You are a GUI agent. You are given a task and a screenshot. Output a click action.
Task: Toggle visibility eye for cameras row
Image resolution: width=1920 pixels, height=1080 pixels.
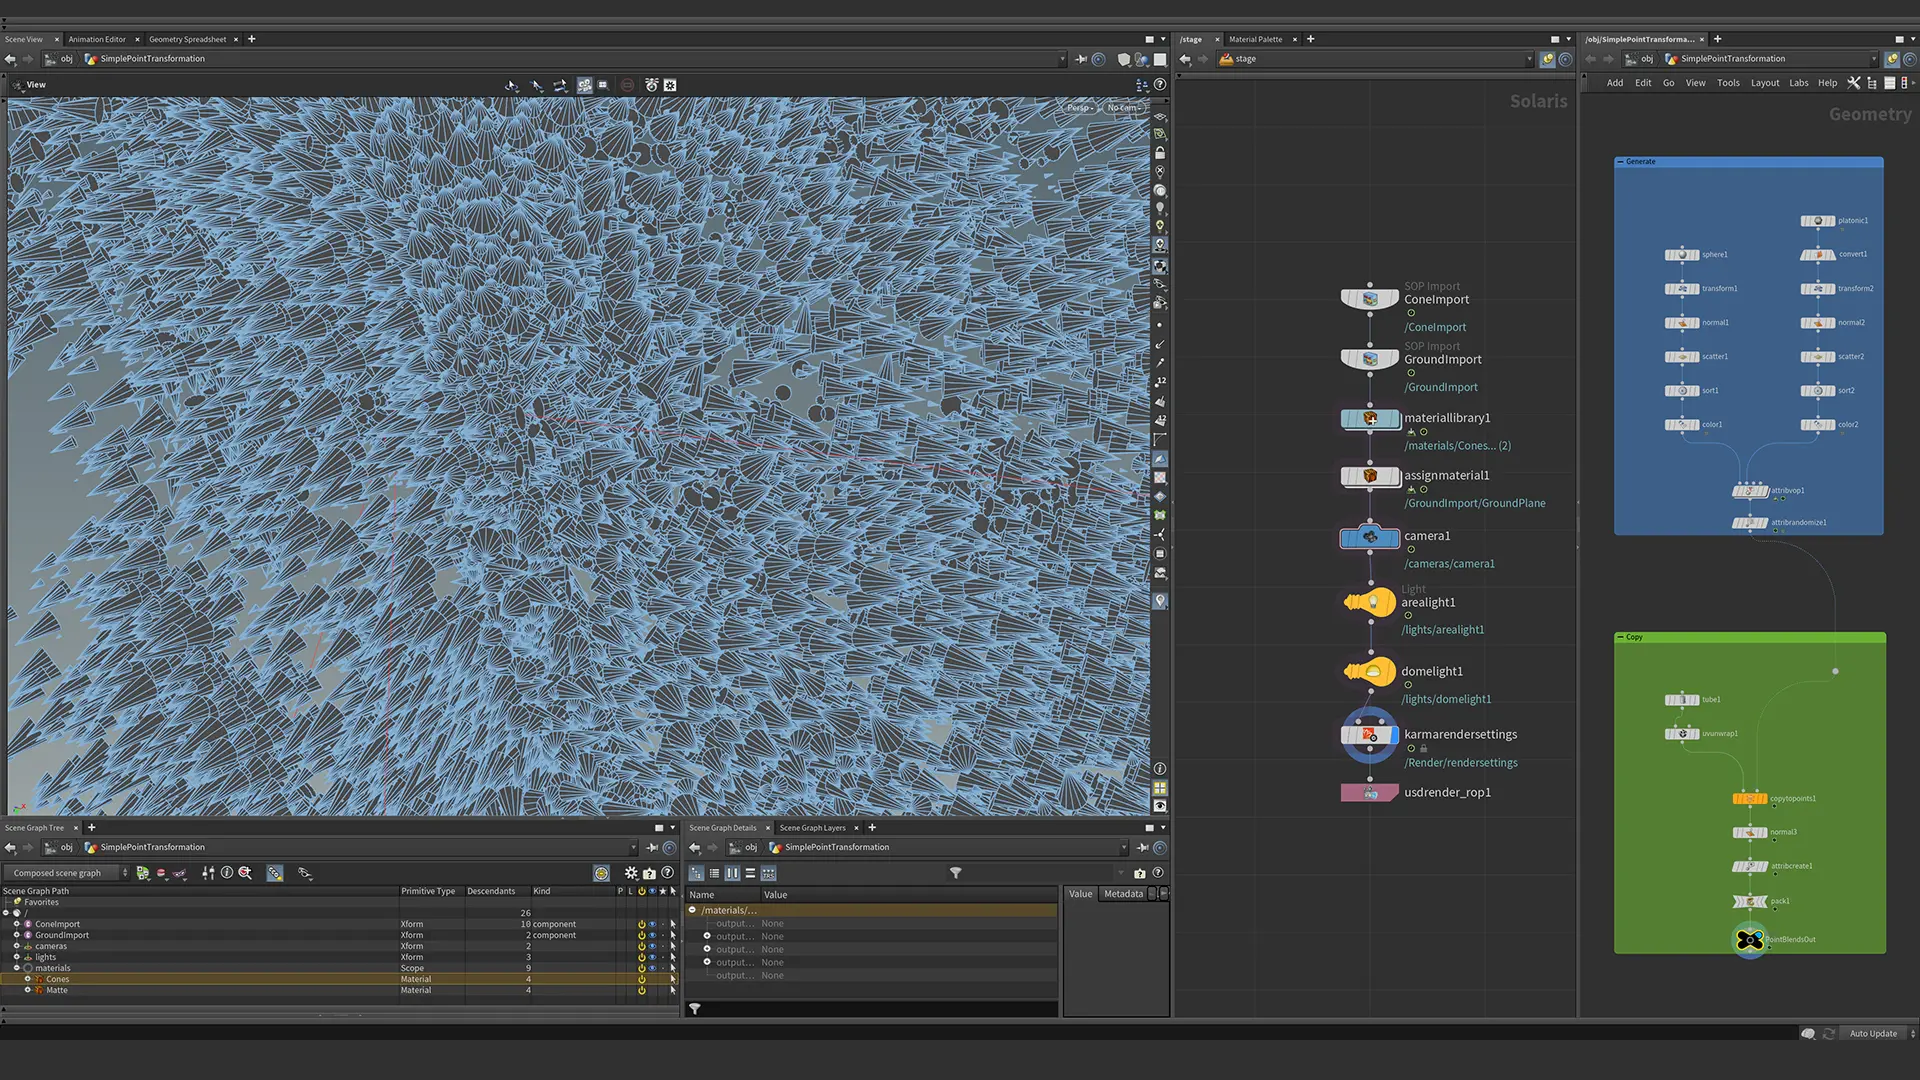[652, 946]
